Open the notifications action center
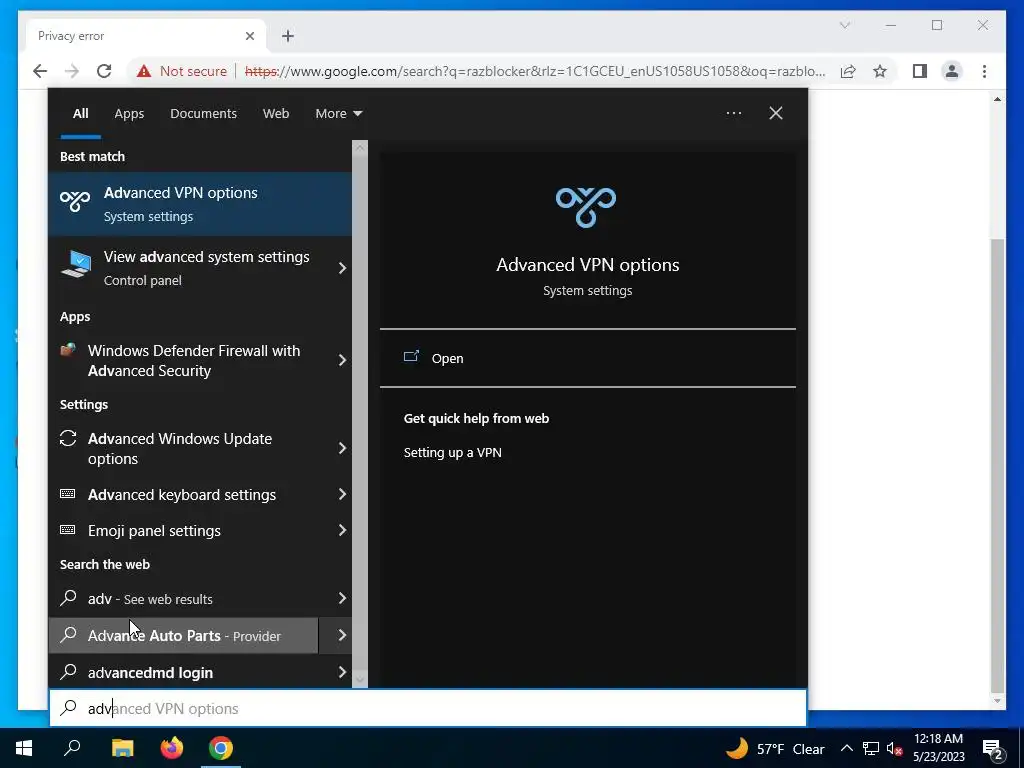1024x768 pixels. click(x=993, y=749)
